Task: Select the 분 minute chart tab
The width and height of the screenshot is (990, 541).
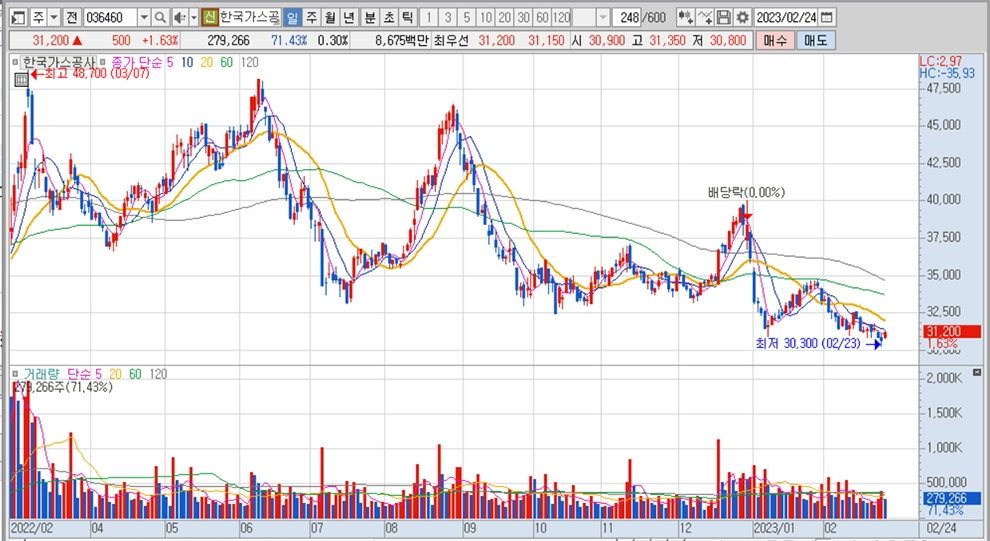Action: pyautogui.click(x=370, y=18)
